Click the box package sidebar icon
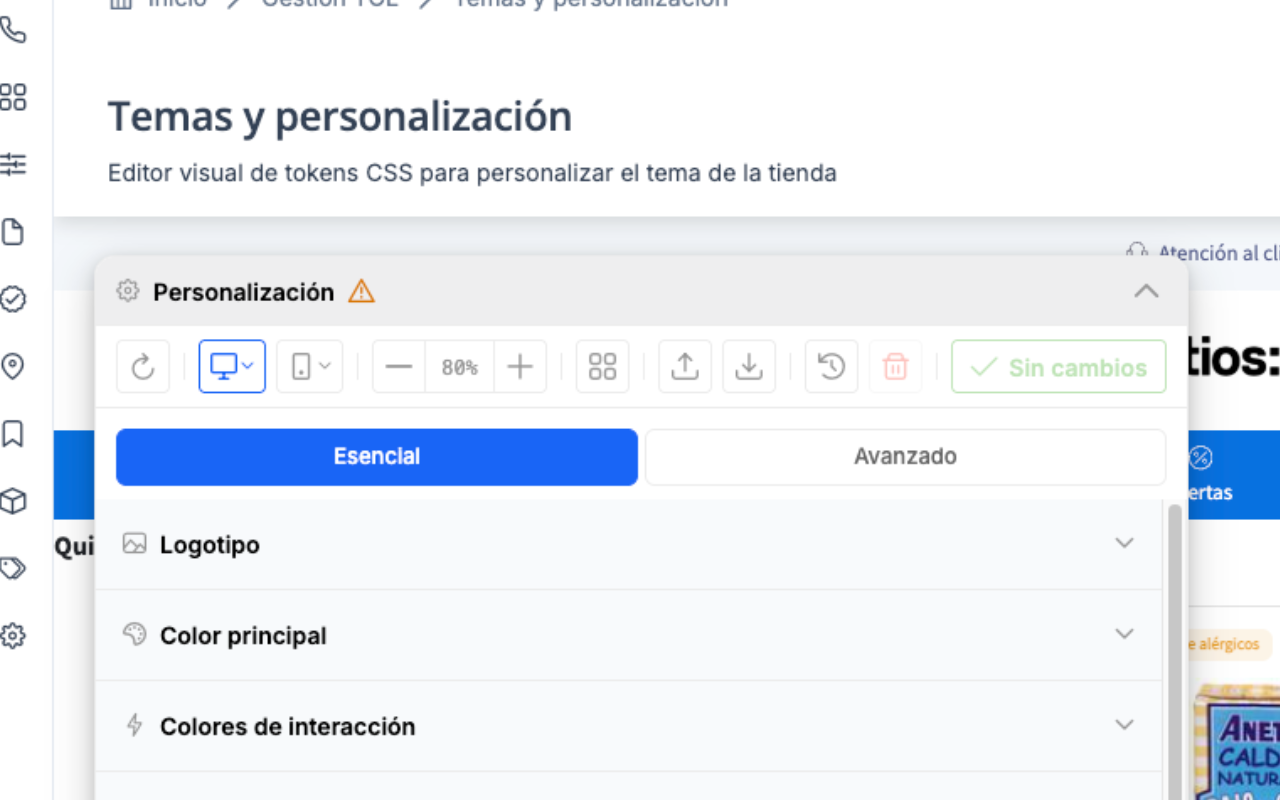The width and height of the screenshot is (1280, 800). (x=13, y=501)
